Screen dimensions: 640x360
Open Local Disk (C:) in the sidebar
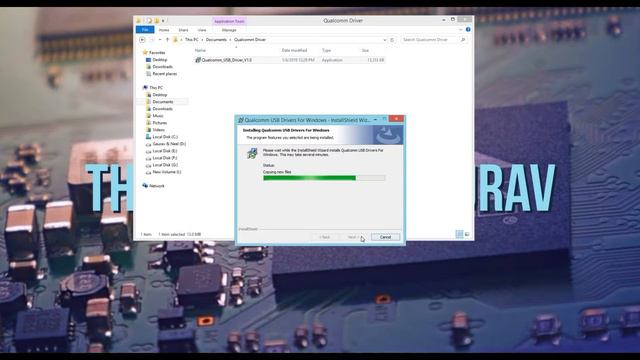pos(165,137)
